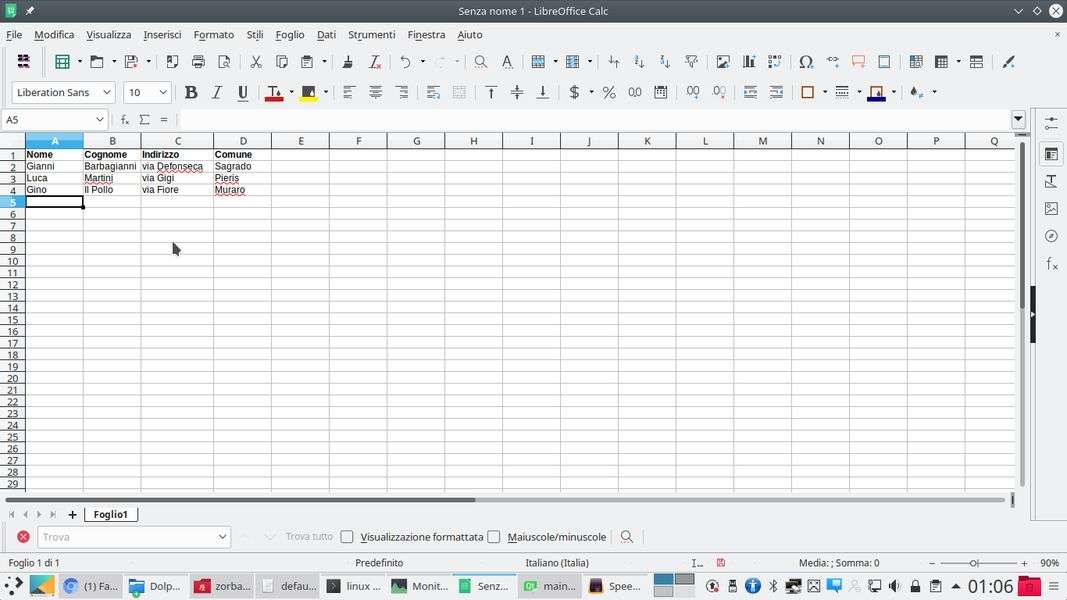
Task: Align text right icon
Action: [x=401, y=93]
